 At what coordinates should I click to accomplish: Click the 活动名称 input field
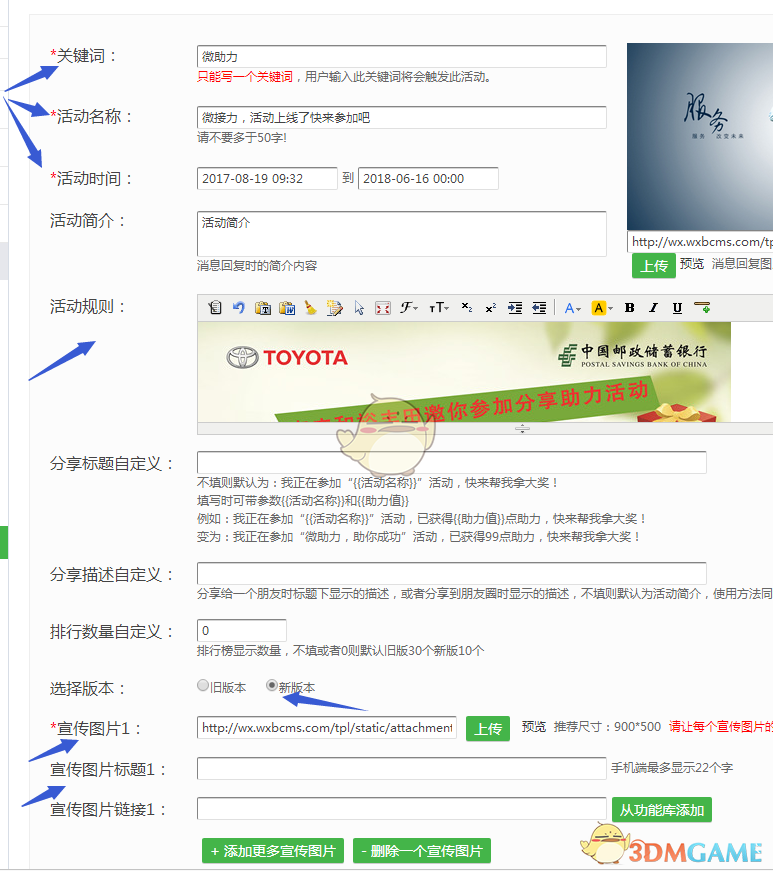tap(401, 118)
